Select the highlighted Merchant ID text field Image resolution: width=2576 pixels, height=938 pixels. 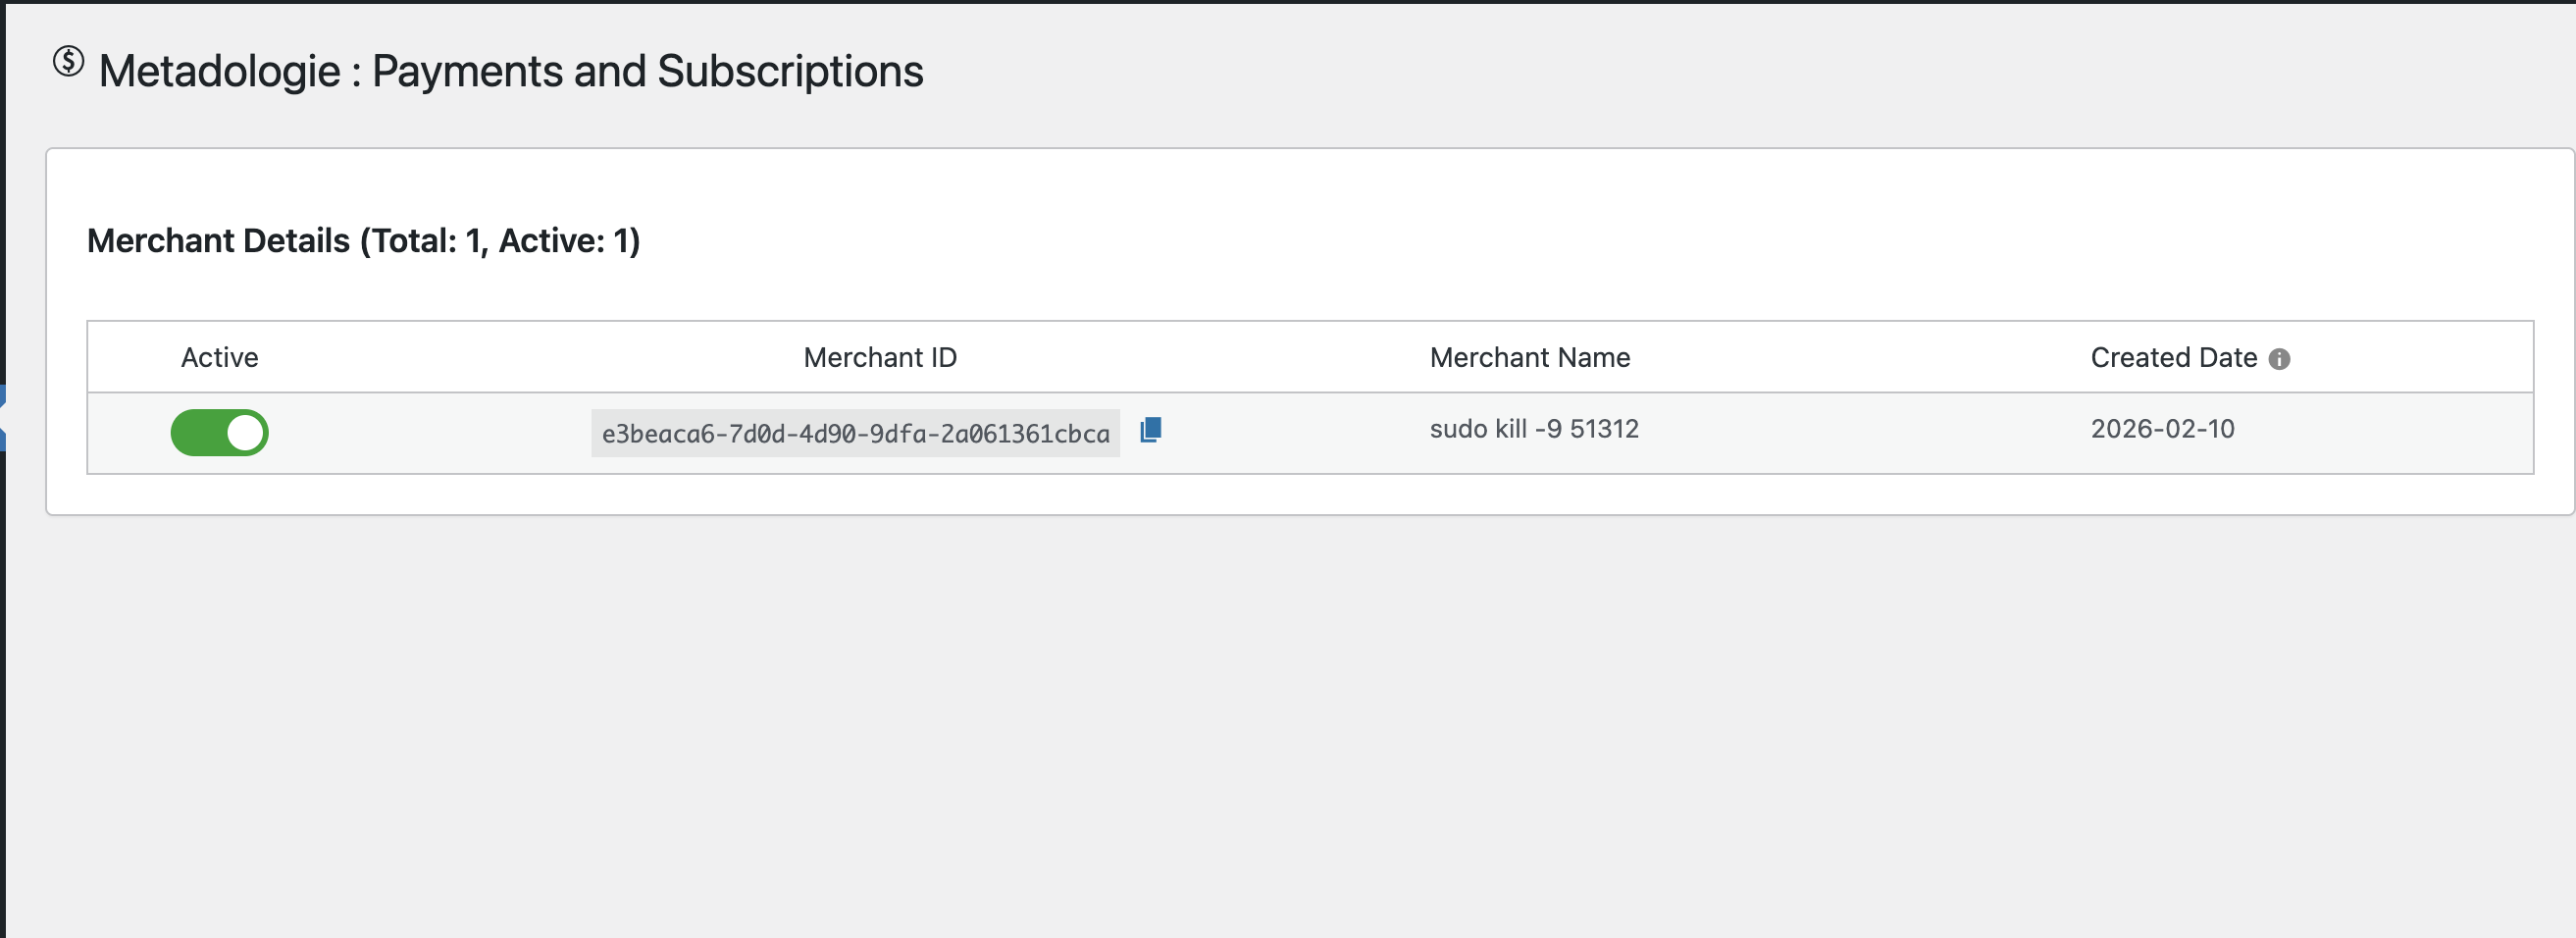click(855, 432)
